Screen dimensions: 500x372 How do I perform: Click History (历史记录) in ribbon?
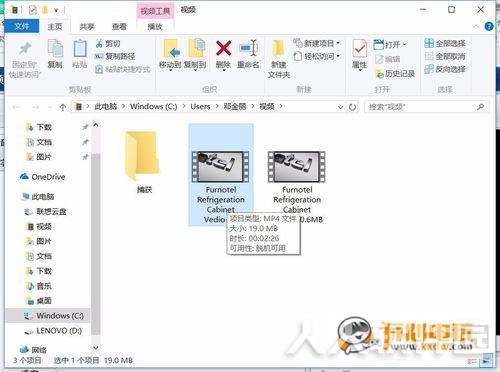tap(395, 74)
